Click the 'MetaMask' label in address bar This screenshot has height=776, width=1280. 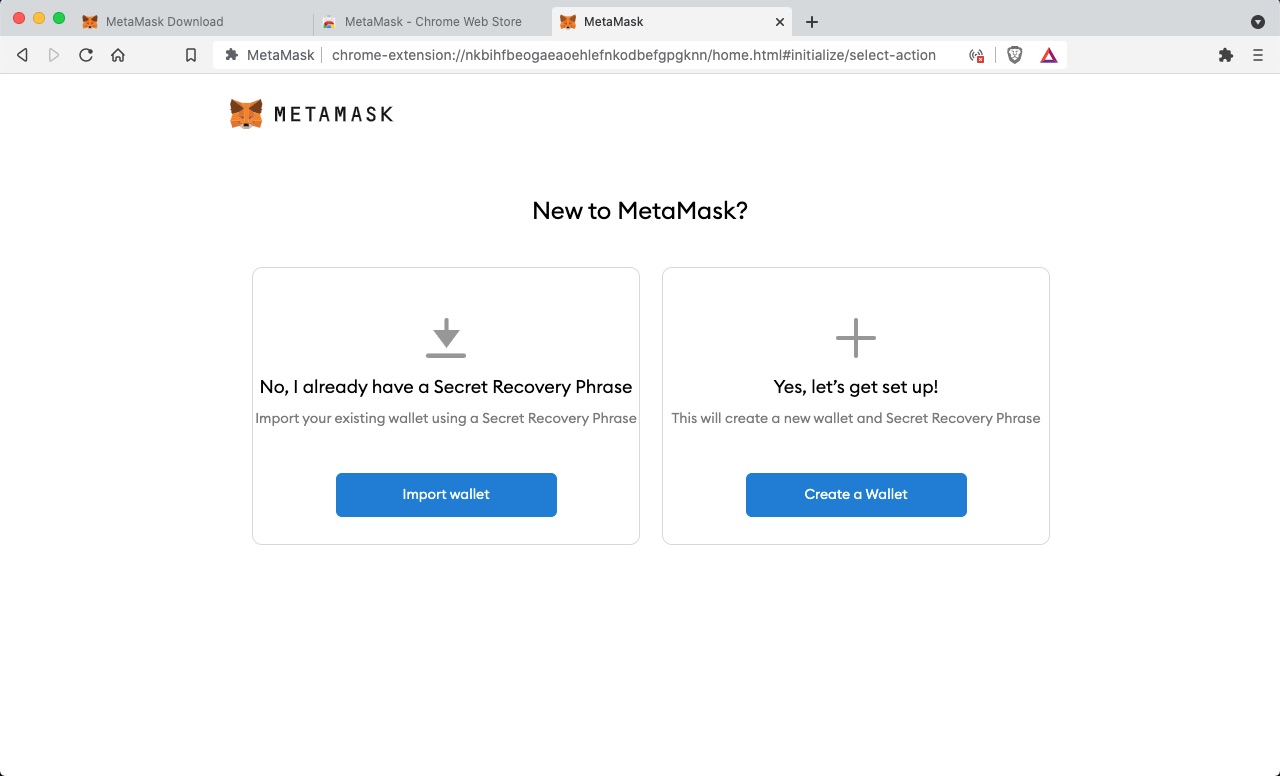tap(280, 55)
